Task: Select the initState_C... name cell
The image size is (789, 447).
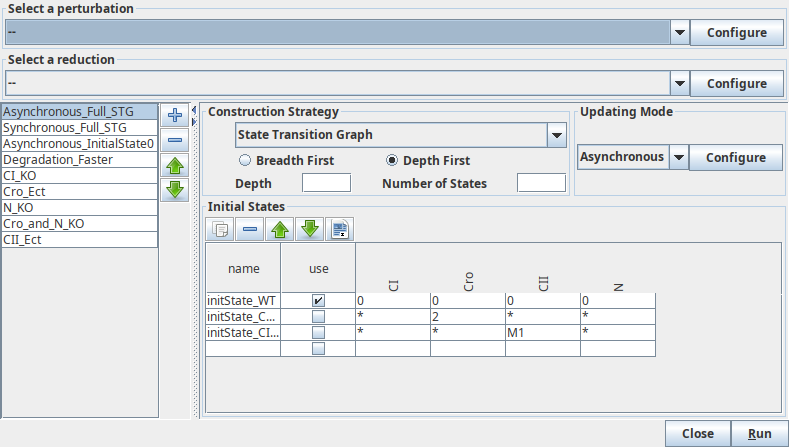Action: point(243,317)
